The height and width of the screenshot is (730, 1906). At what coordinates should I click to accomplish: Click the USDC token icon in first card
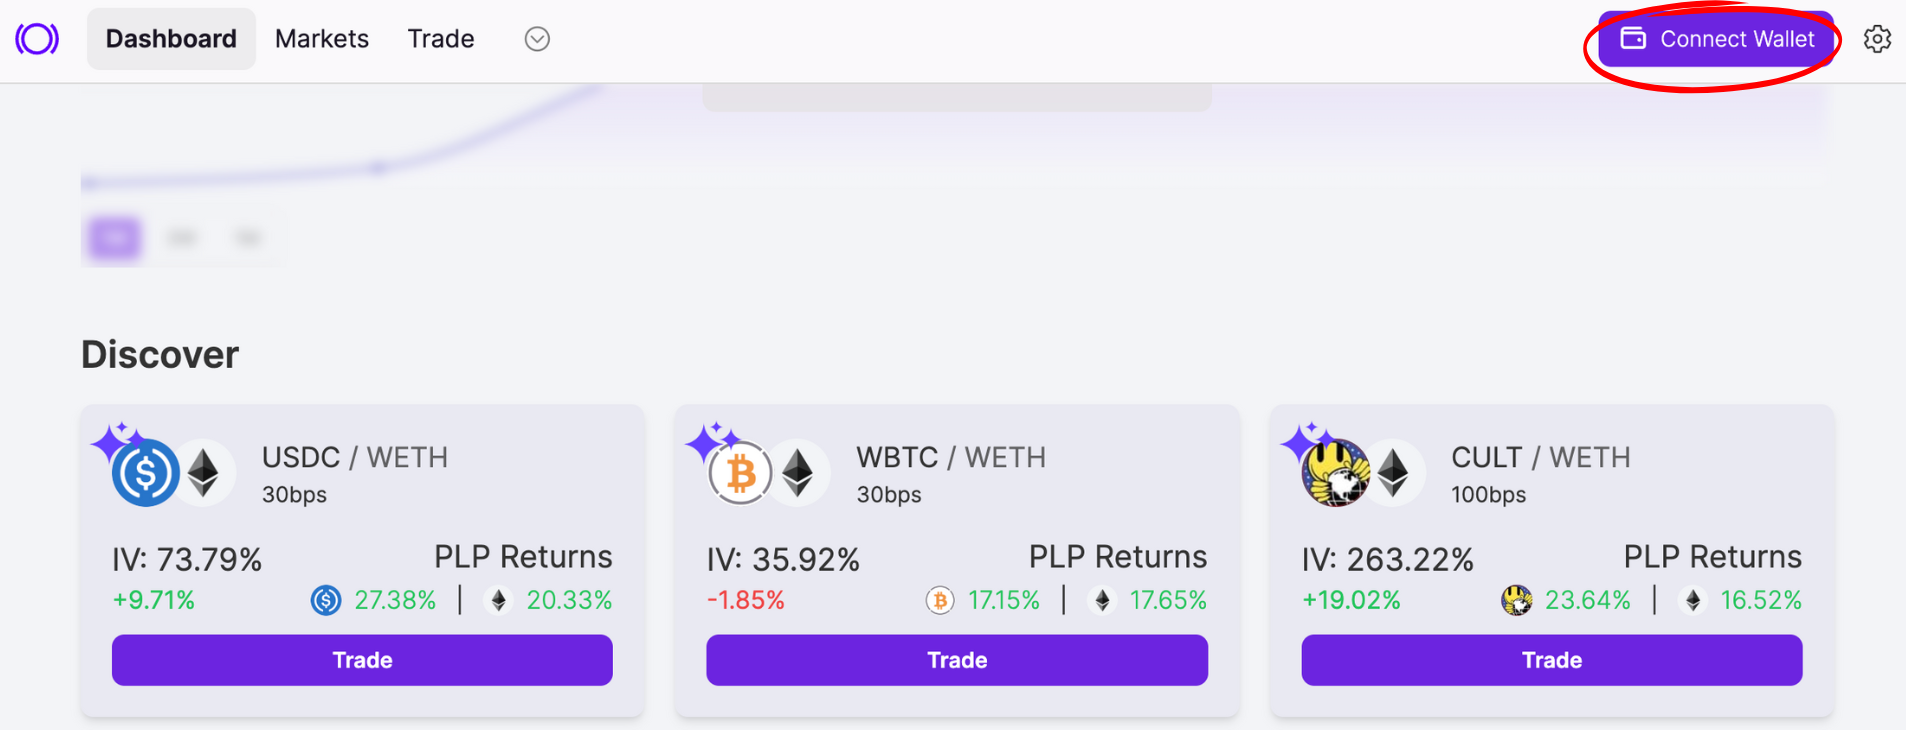[146, 473]
